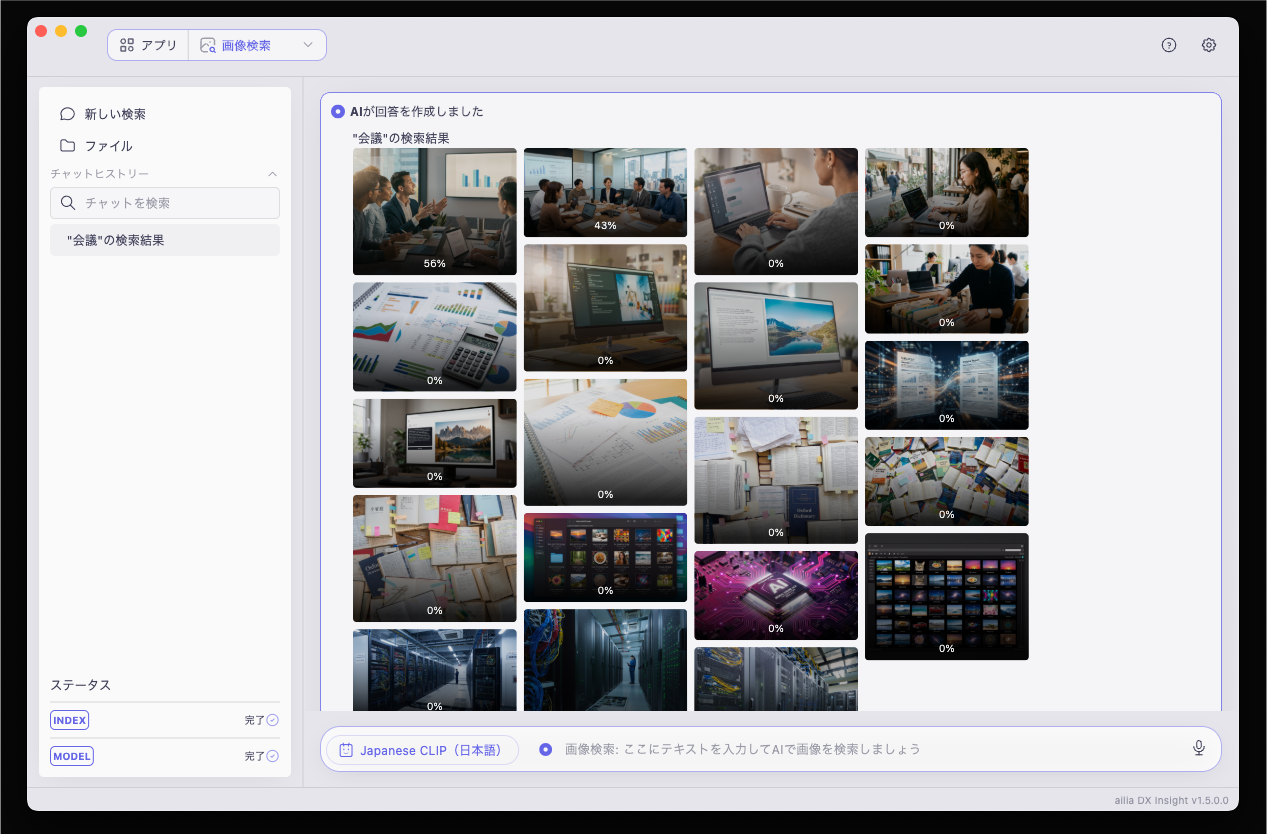This screenshot has height=834, width=1267.
Task: Open settings via the gear icon
Action: (x=1209, y=45)
